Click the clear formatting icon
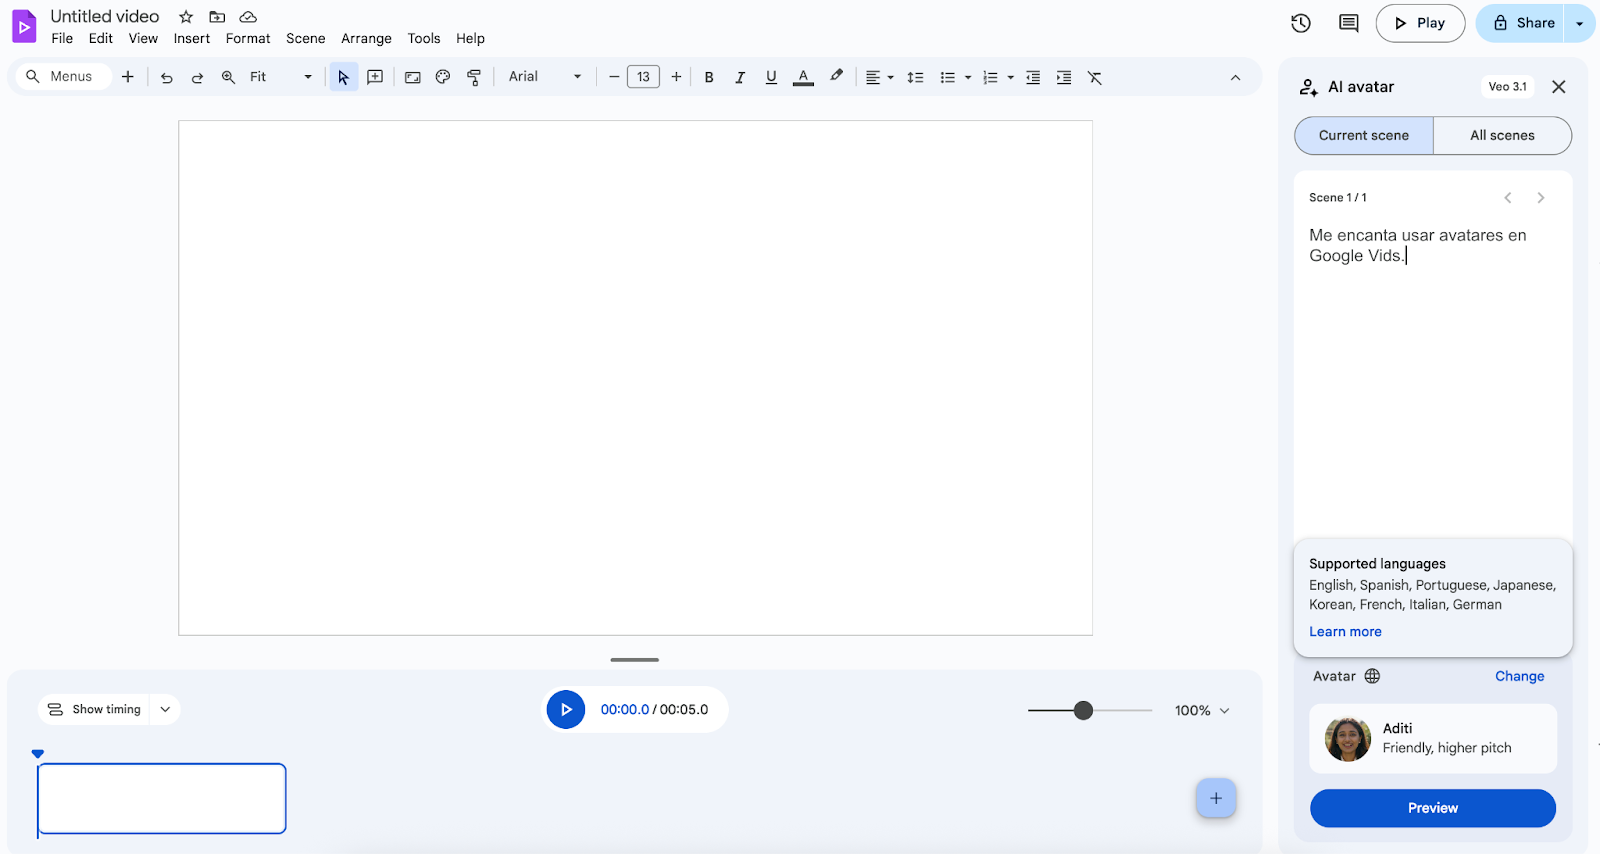The width and height of the screenshot is (1600, 854). [x=1095, y=77]
